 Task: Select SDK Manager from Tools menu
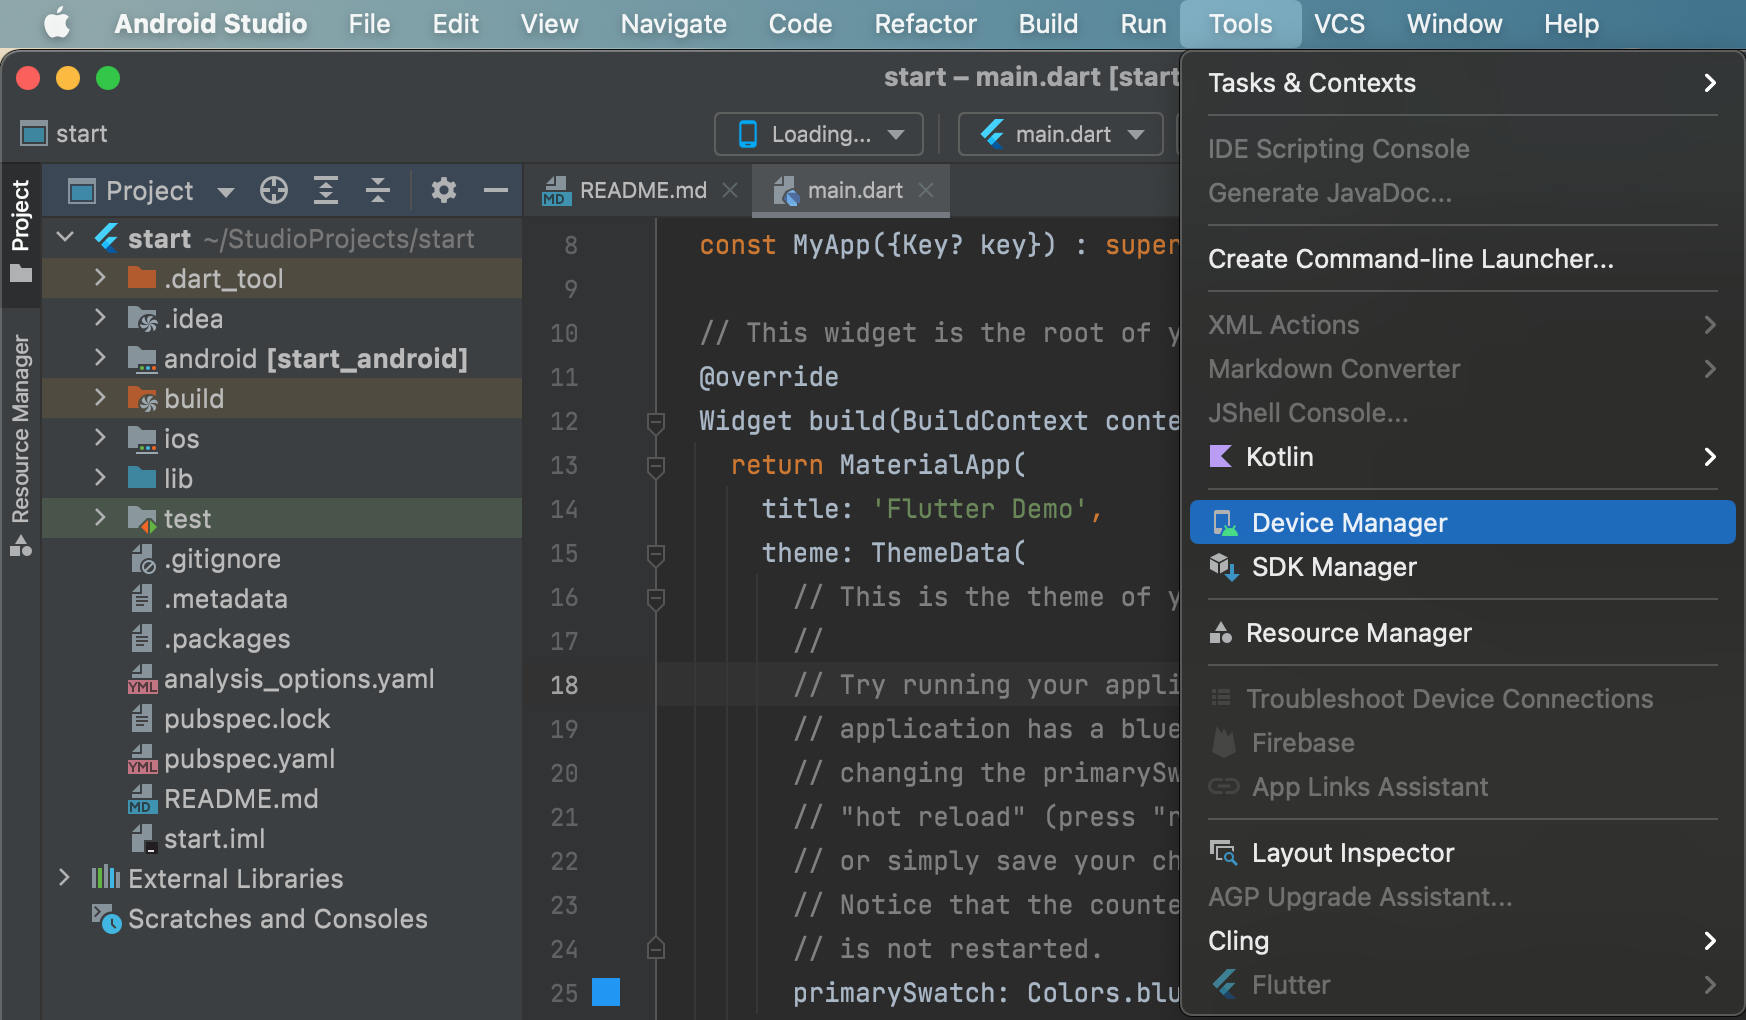(1463, 567)
